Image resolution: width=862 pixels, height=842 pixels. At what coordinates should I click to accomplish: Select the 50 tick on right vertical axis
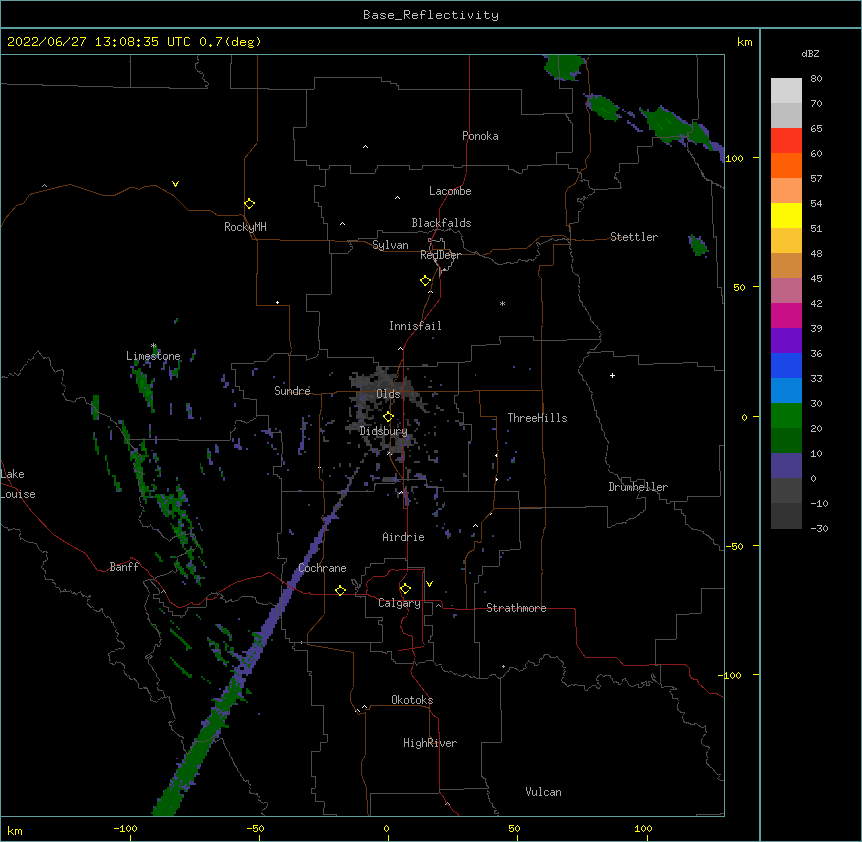tap(739, 287)
